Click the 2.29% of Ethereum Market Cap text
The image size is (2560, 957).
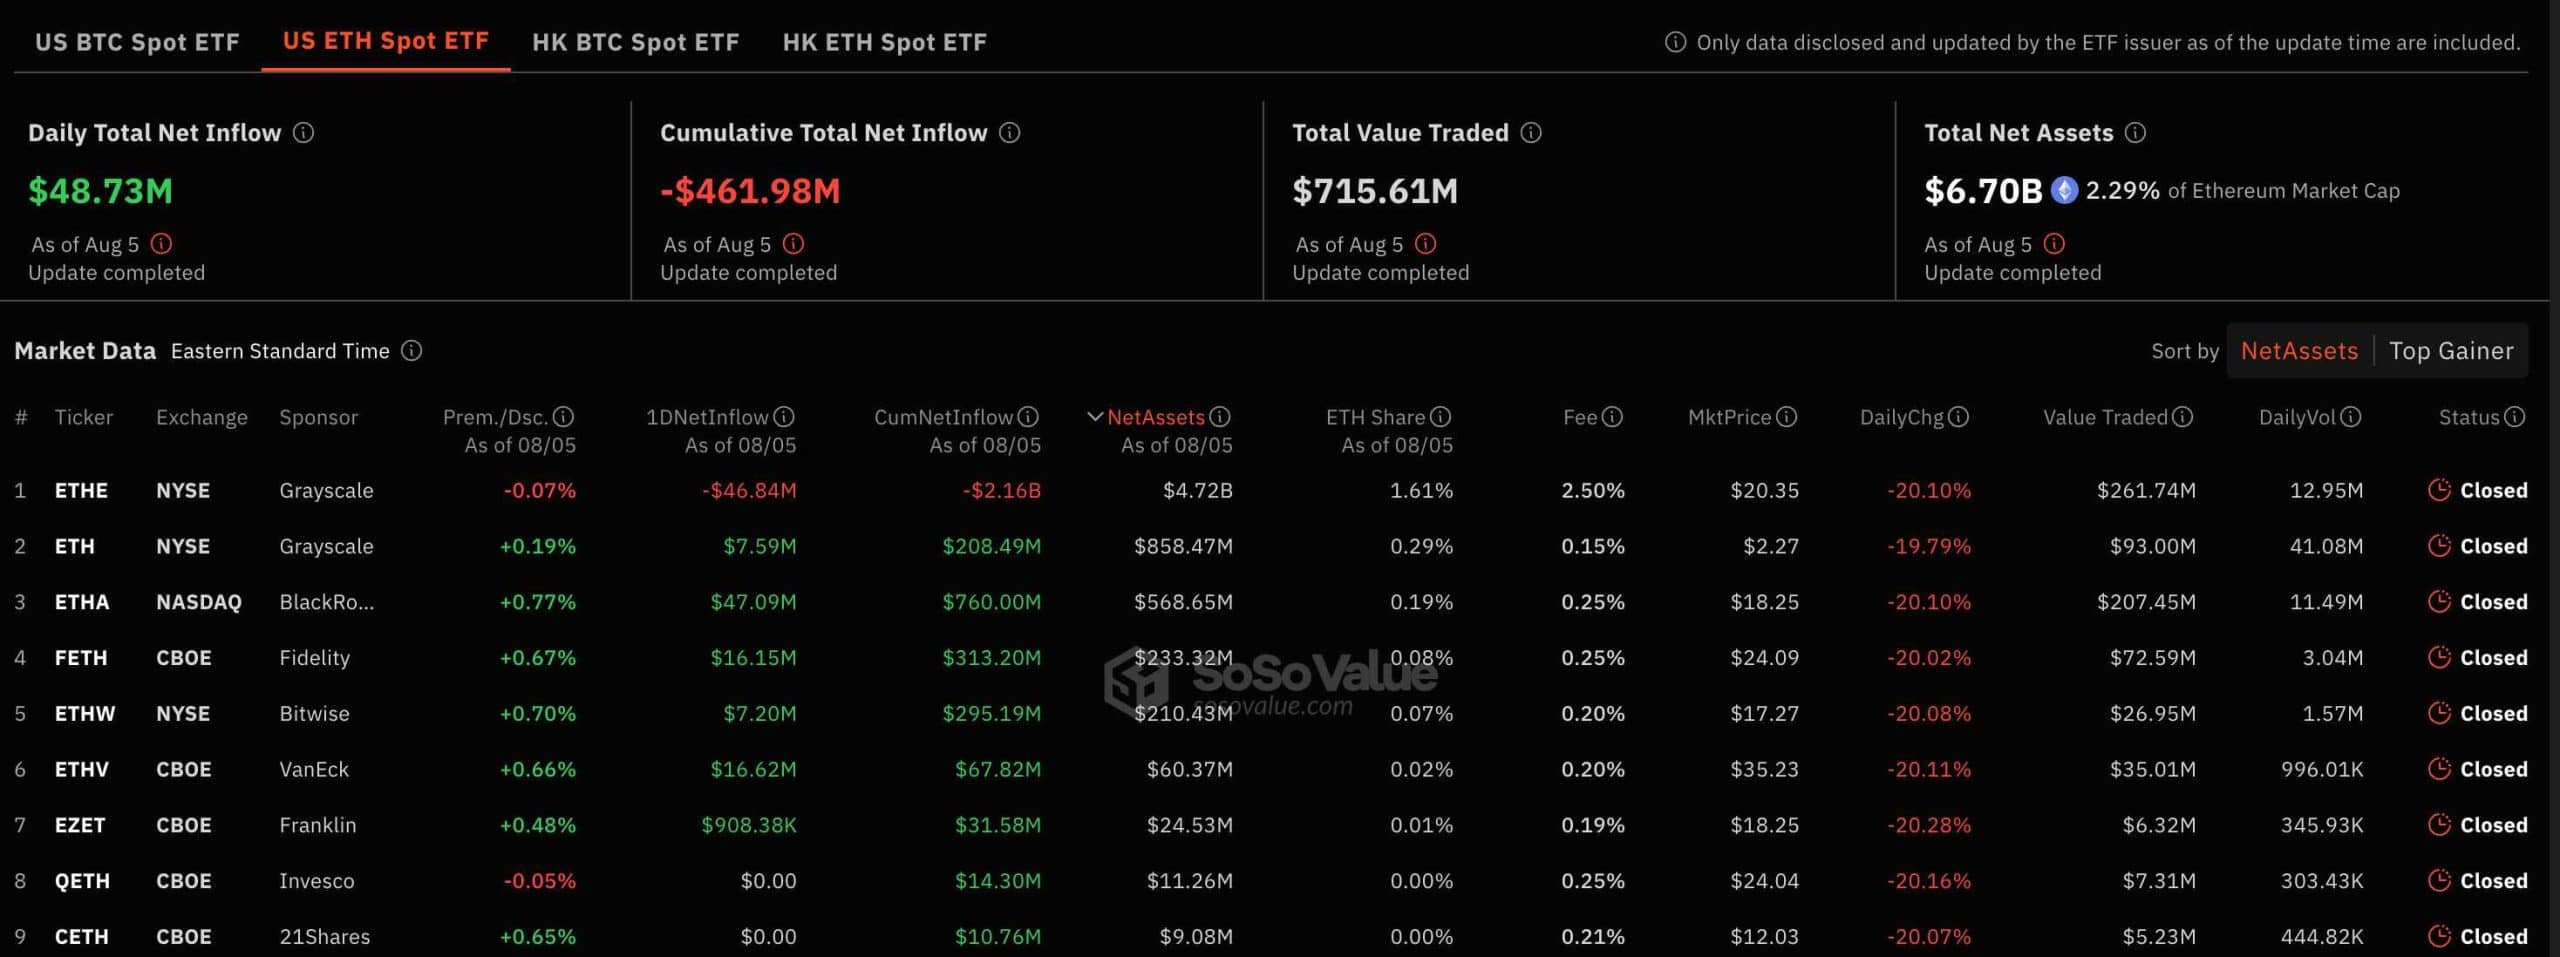(2243, 190)
